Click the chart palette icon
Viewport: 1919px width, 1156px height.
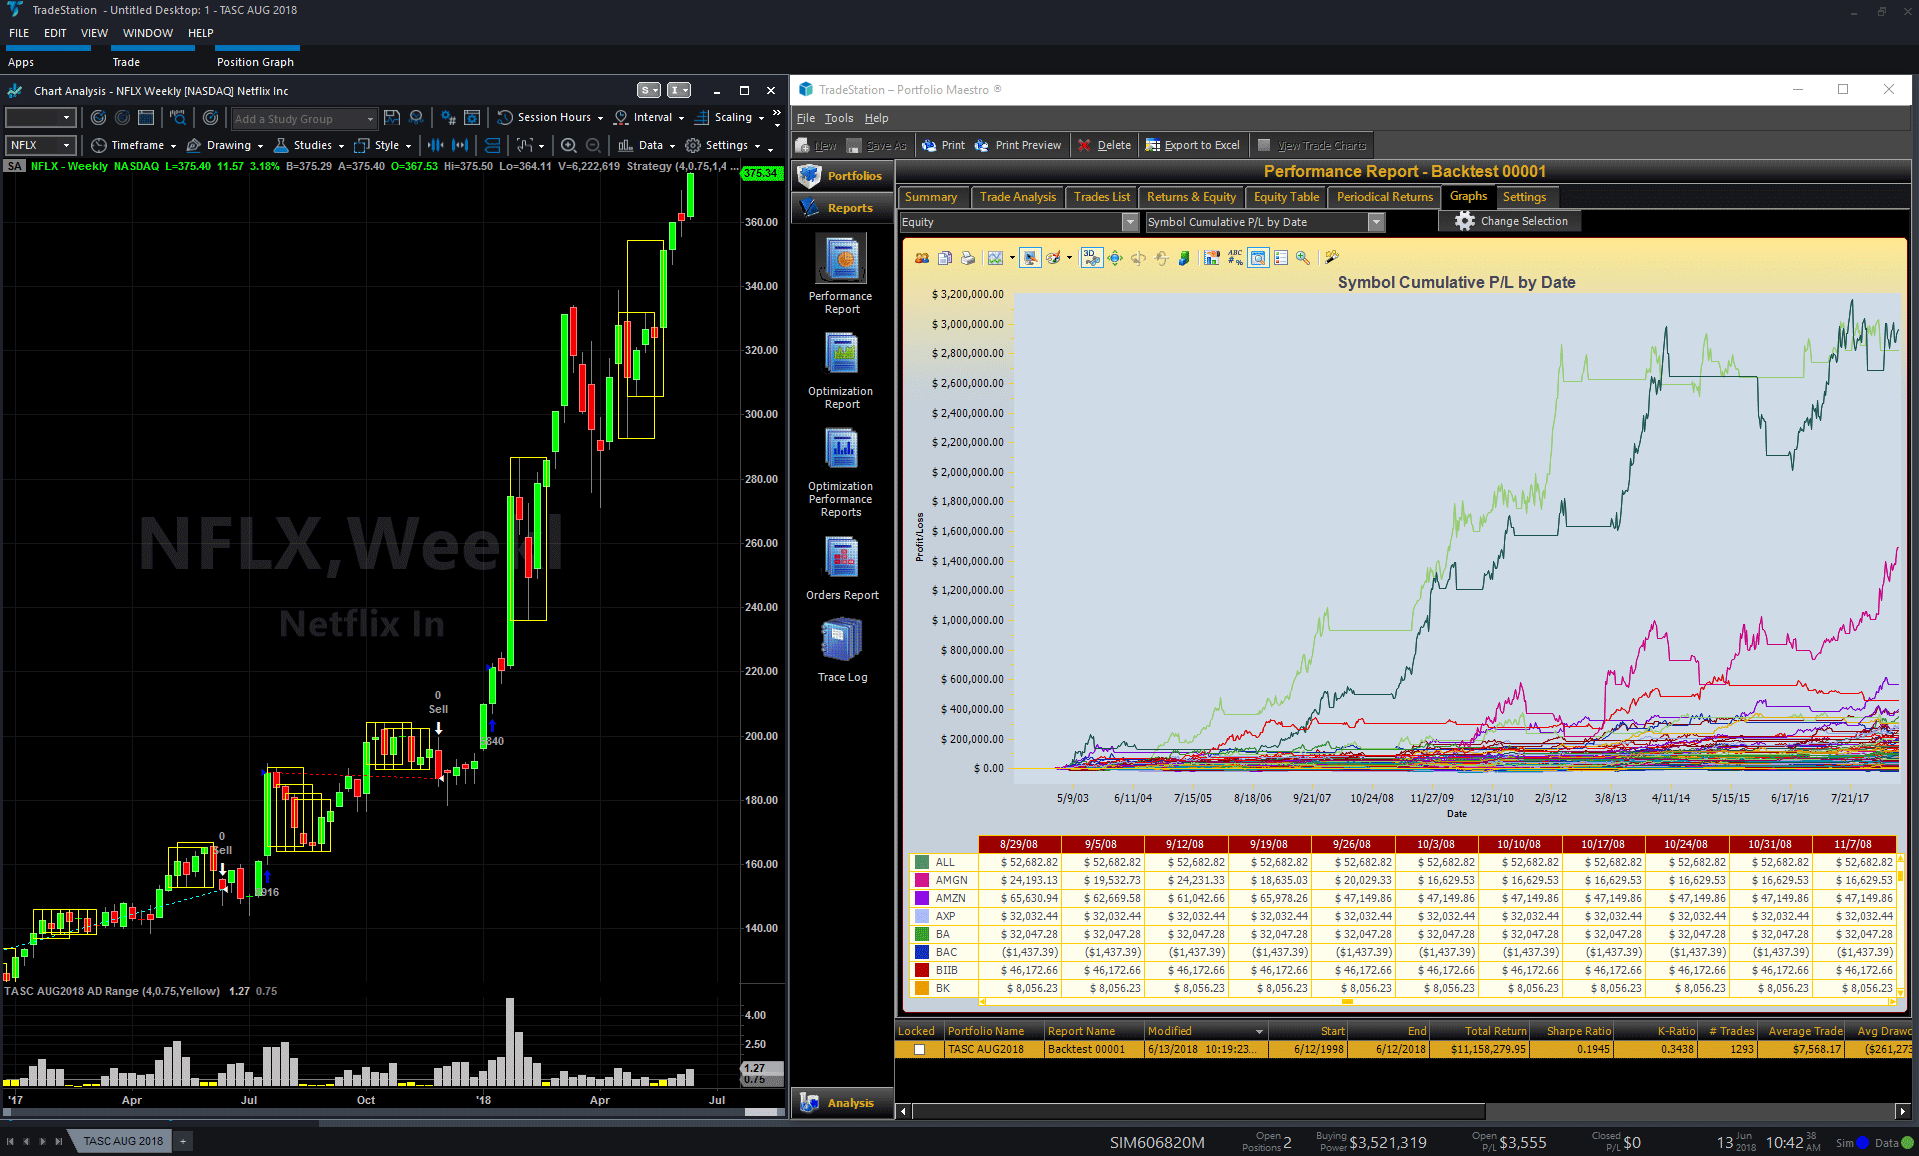click(1053, 258)
